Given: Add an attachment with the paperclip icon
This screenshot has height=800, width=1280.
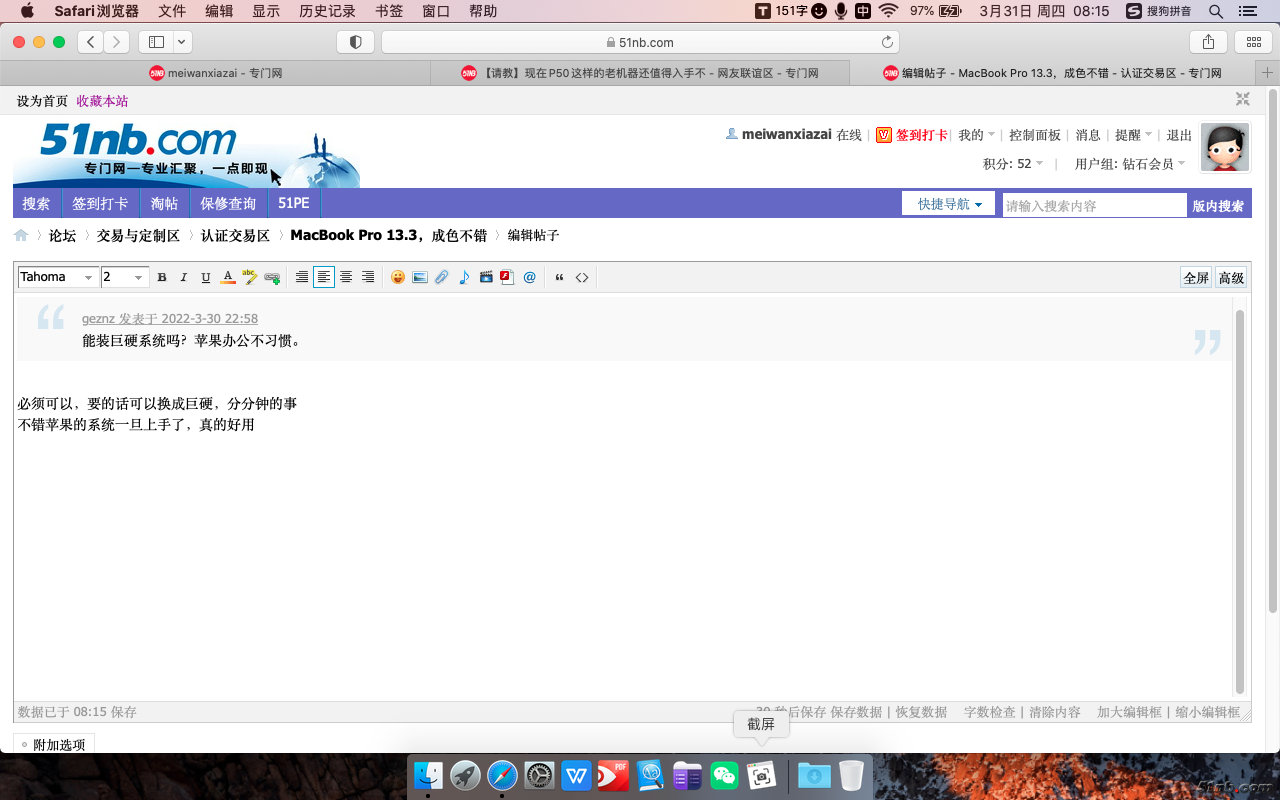Looking at the screenshot, I should 442,277.
